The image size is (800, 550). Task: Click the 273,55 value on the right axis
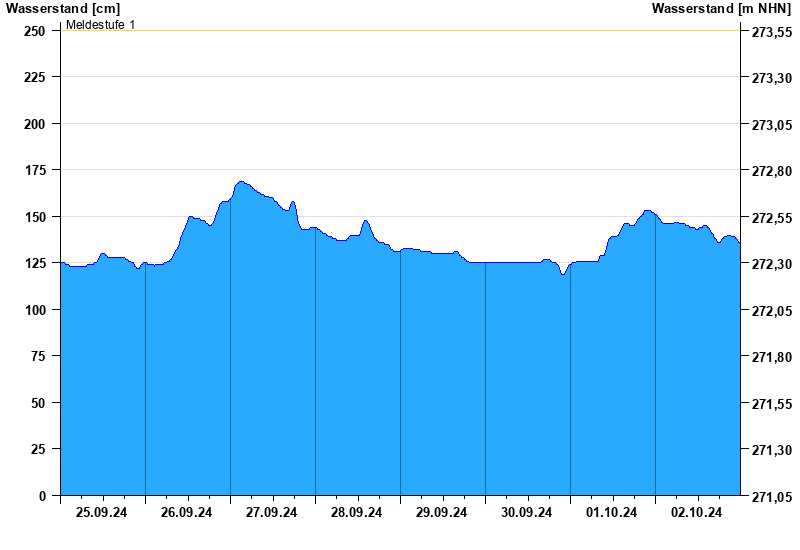click(771, 32)
